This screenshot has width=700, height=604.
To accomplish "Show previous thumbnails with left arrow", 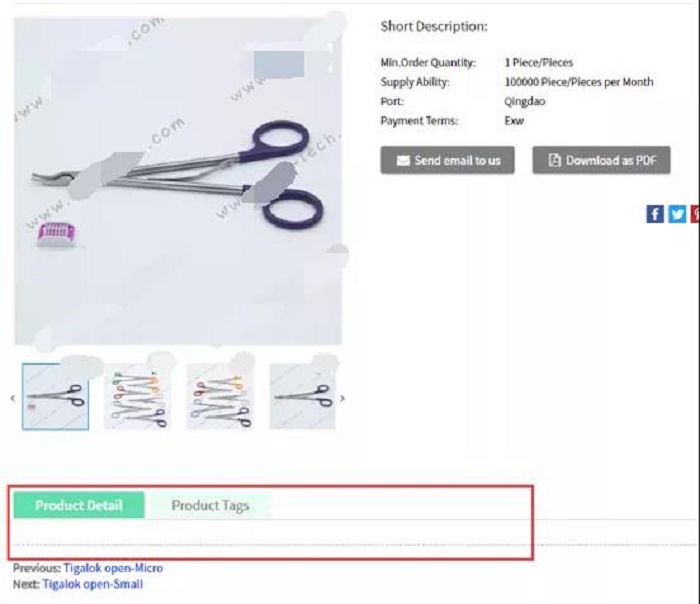I will point(12,398).
